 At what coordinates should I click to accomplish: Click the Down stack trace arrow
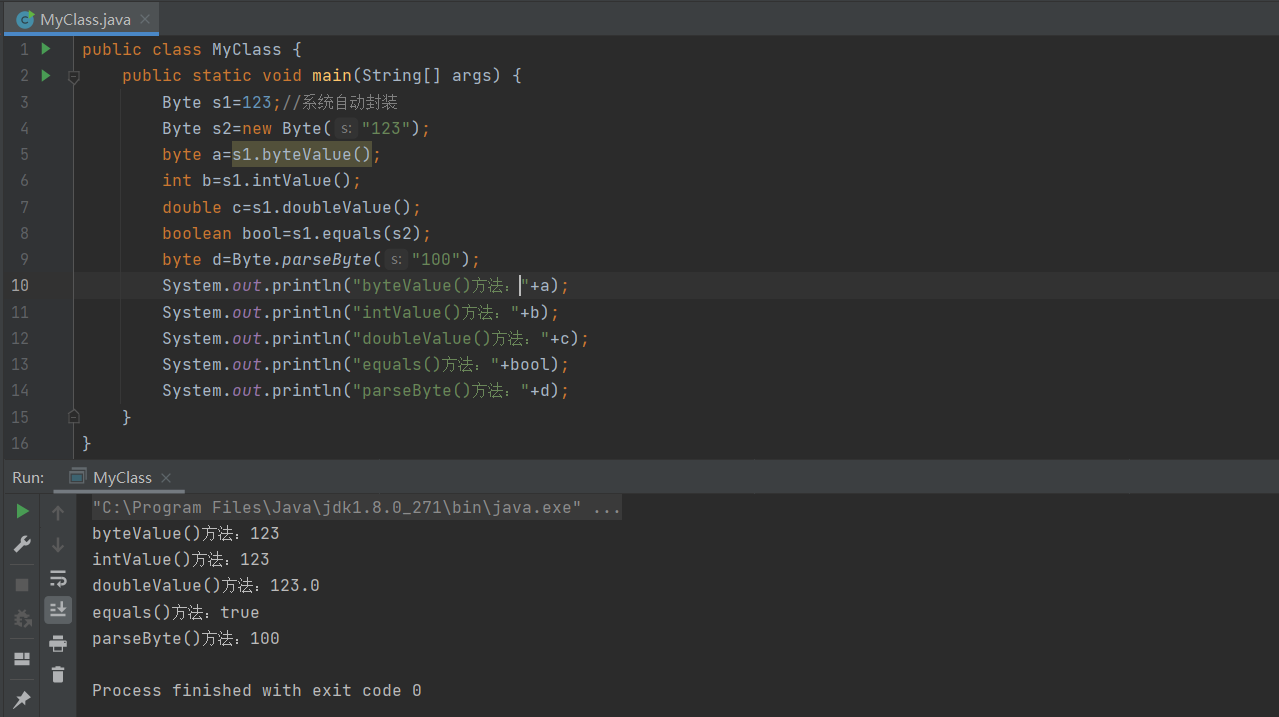(x=58, y=545)
